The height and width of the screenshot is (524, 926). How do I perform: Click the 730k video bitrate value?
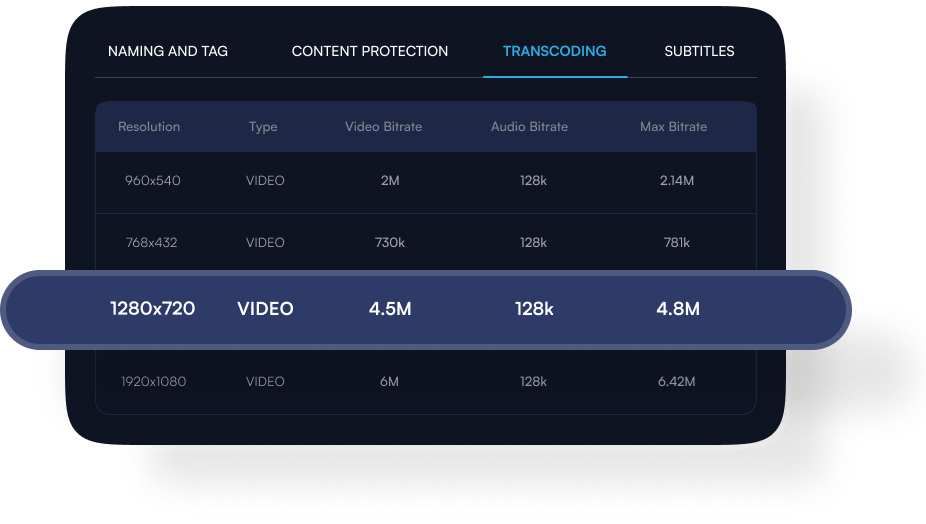pos(389,243)
